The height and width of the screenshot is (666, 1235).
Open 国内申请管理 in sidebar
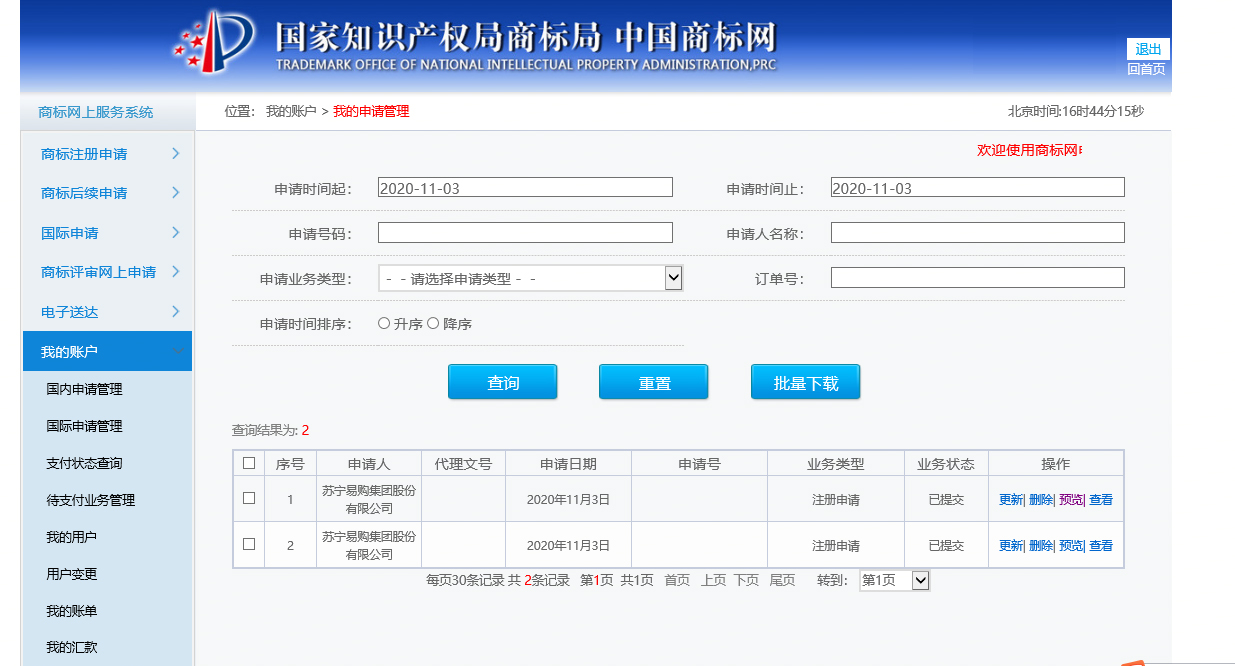[84, 389]
